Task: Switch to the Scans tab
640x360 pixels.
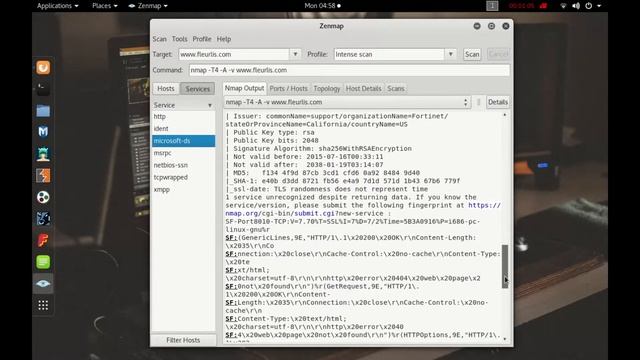Action: click(x=396, y=88)
